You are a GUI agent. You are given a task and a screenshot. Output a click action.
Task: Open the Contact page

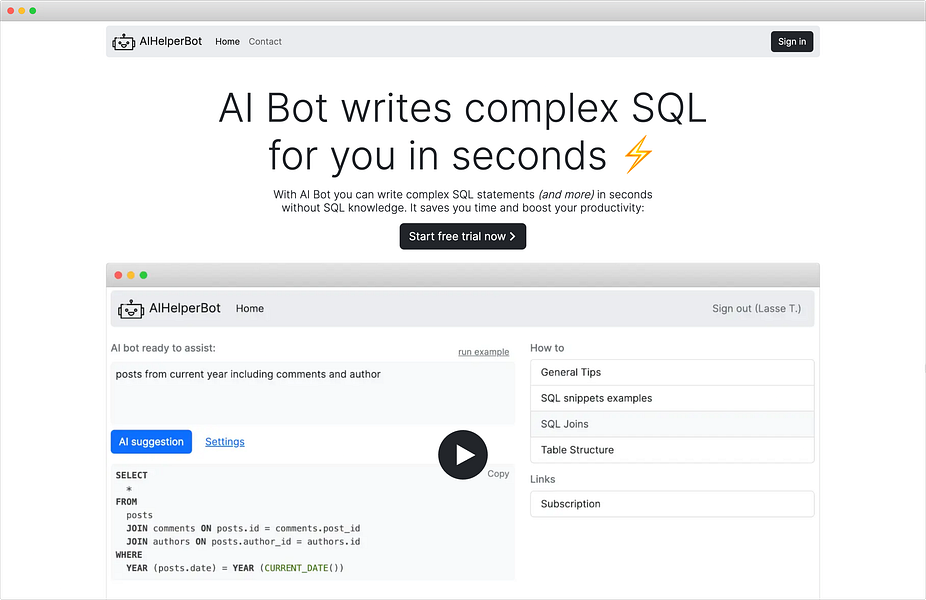click(265, 42)
